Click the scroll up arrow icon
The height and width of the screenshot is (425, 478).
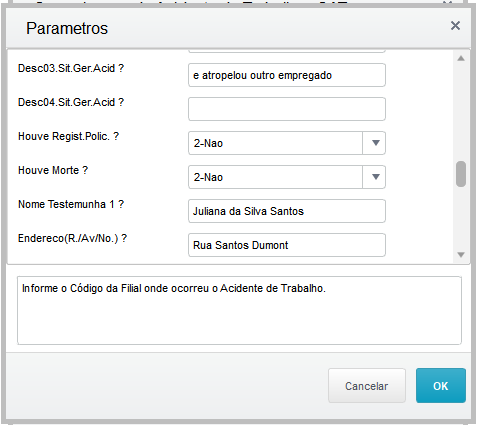461,59
